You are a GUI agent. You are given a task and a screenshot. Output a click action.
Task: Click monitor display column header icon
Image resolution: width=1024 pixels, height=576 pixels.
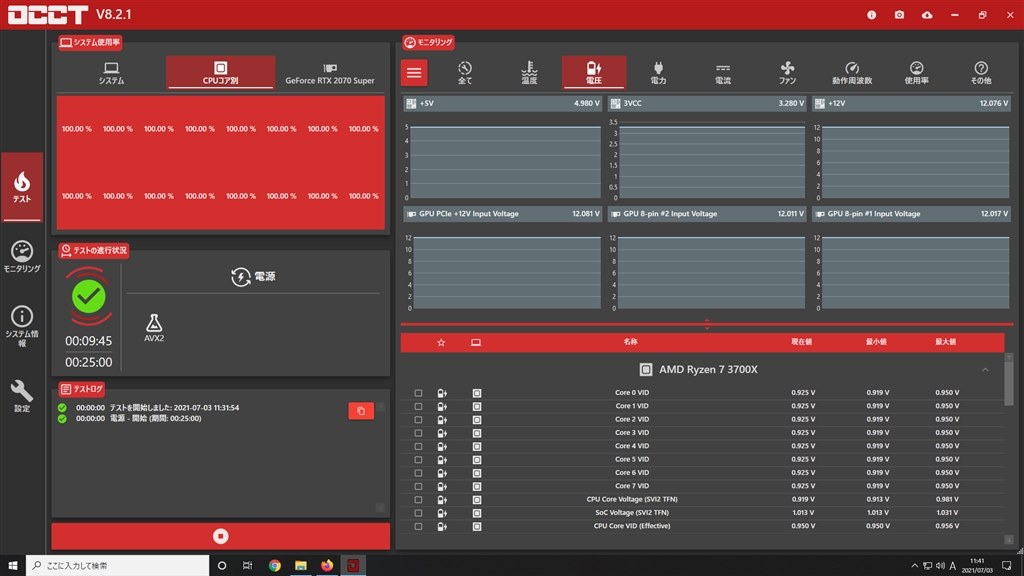[x=476, y=342]
